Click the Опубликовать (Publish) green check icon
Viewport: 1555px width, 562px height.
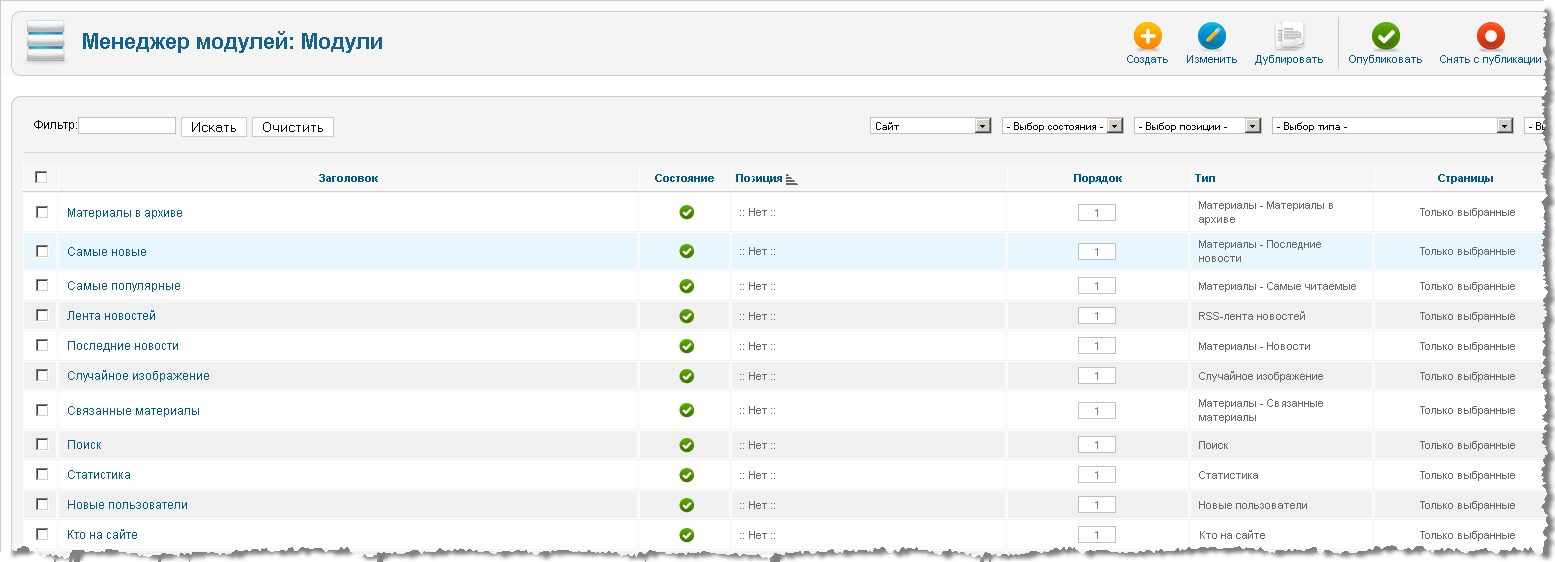[1385, 37]
